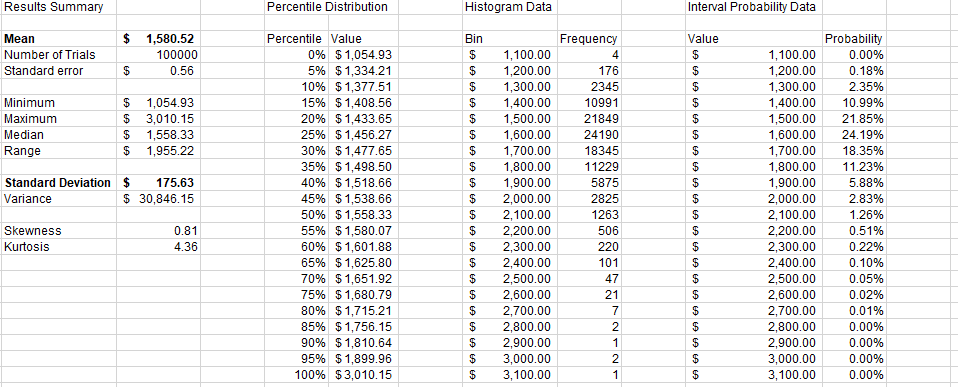Click the probability value 21.85%
Viewport: 958px width, 387px height.
point(854,119)
